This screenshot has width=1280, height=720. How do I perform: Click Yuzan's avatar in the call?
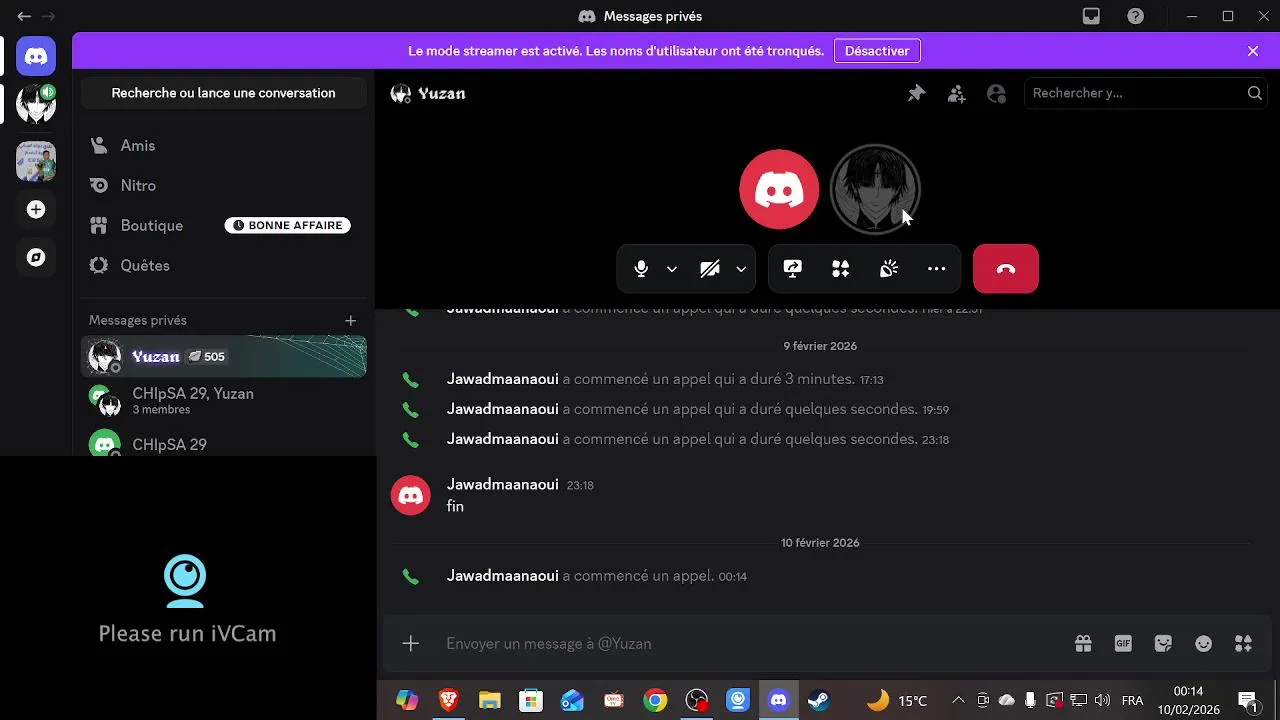click(x=875, y=189)
